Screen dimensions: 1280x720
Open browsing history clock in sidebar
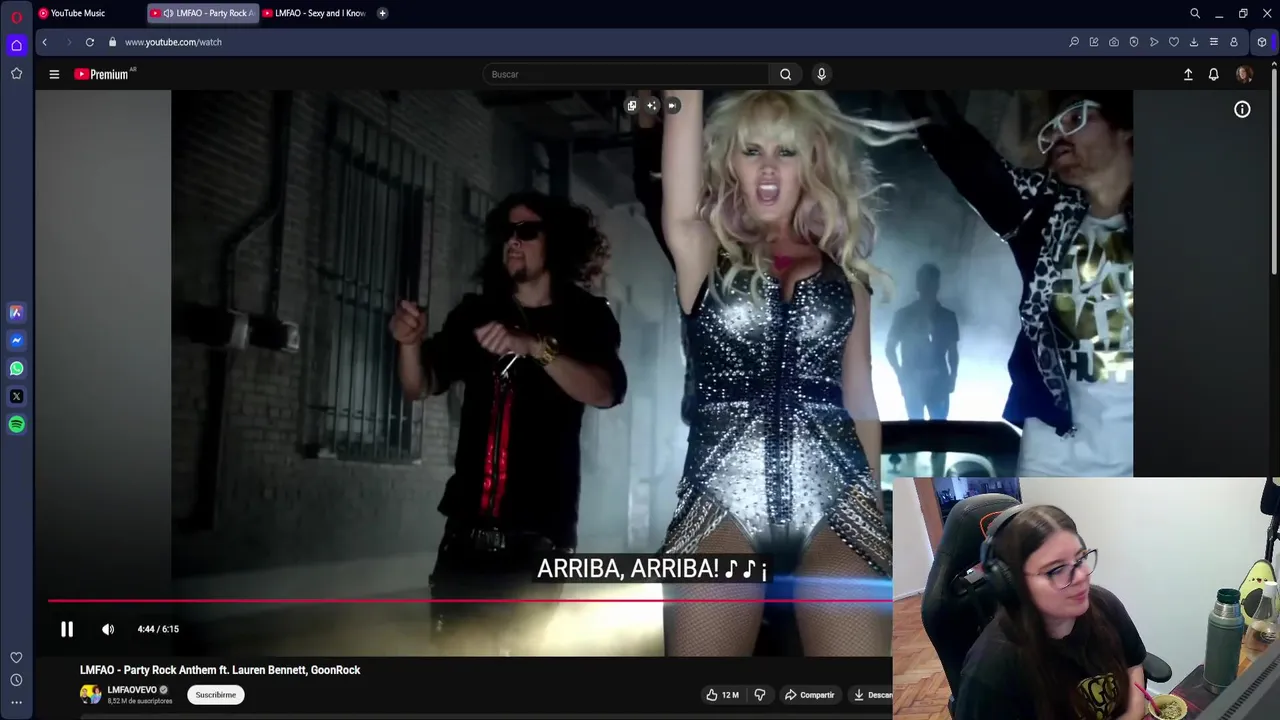tap(16, 680)
